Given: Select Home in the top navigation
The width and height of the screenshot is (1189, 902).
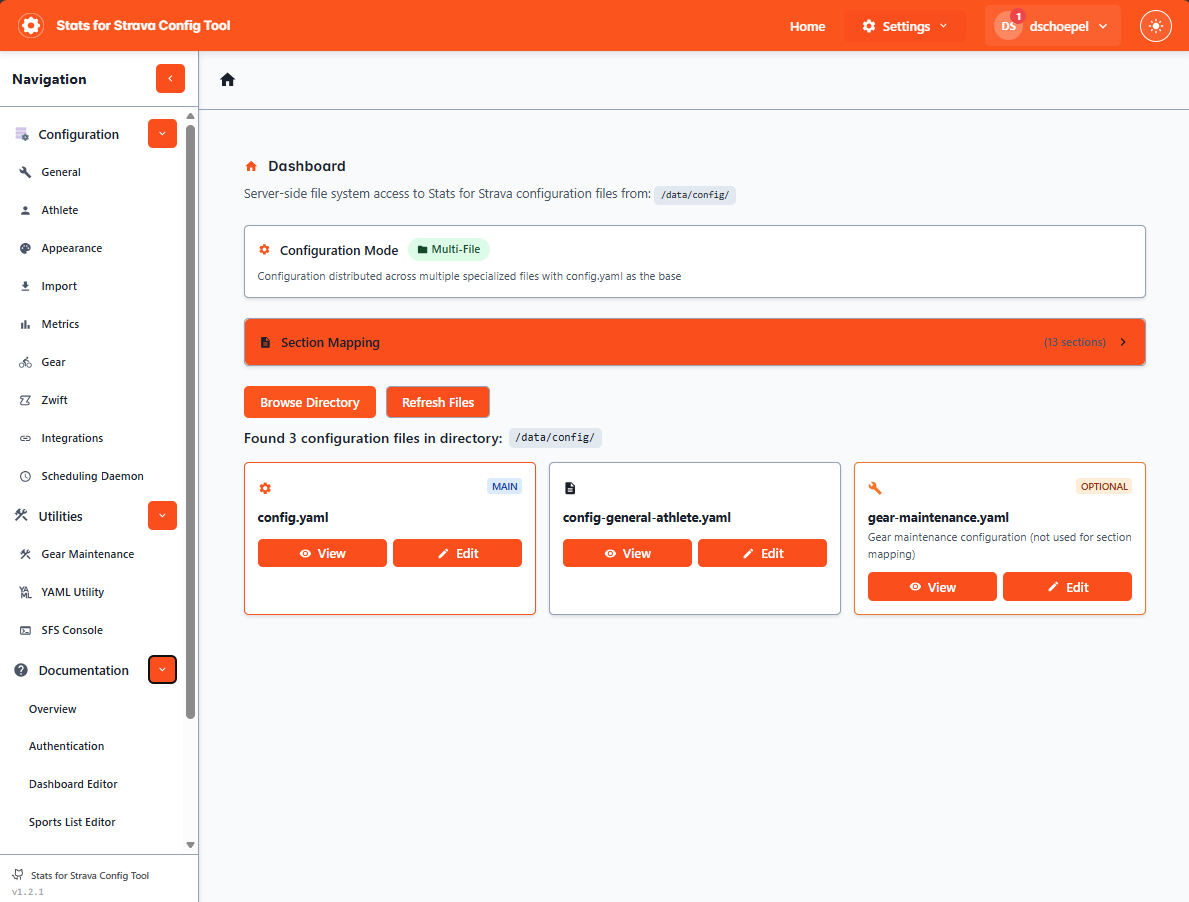Looking at the screenshot, I should pyautogui.click(x=807, y=27).
